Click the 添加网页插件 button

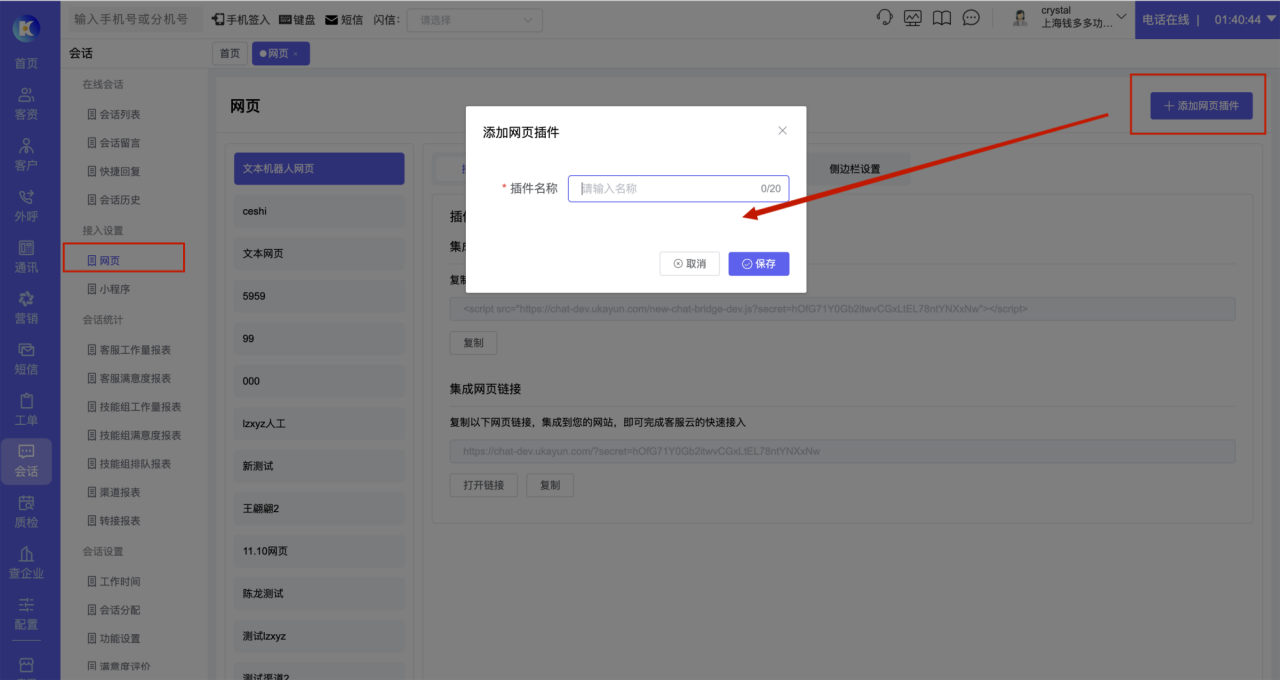tap(1201, 105)
